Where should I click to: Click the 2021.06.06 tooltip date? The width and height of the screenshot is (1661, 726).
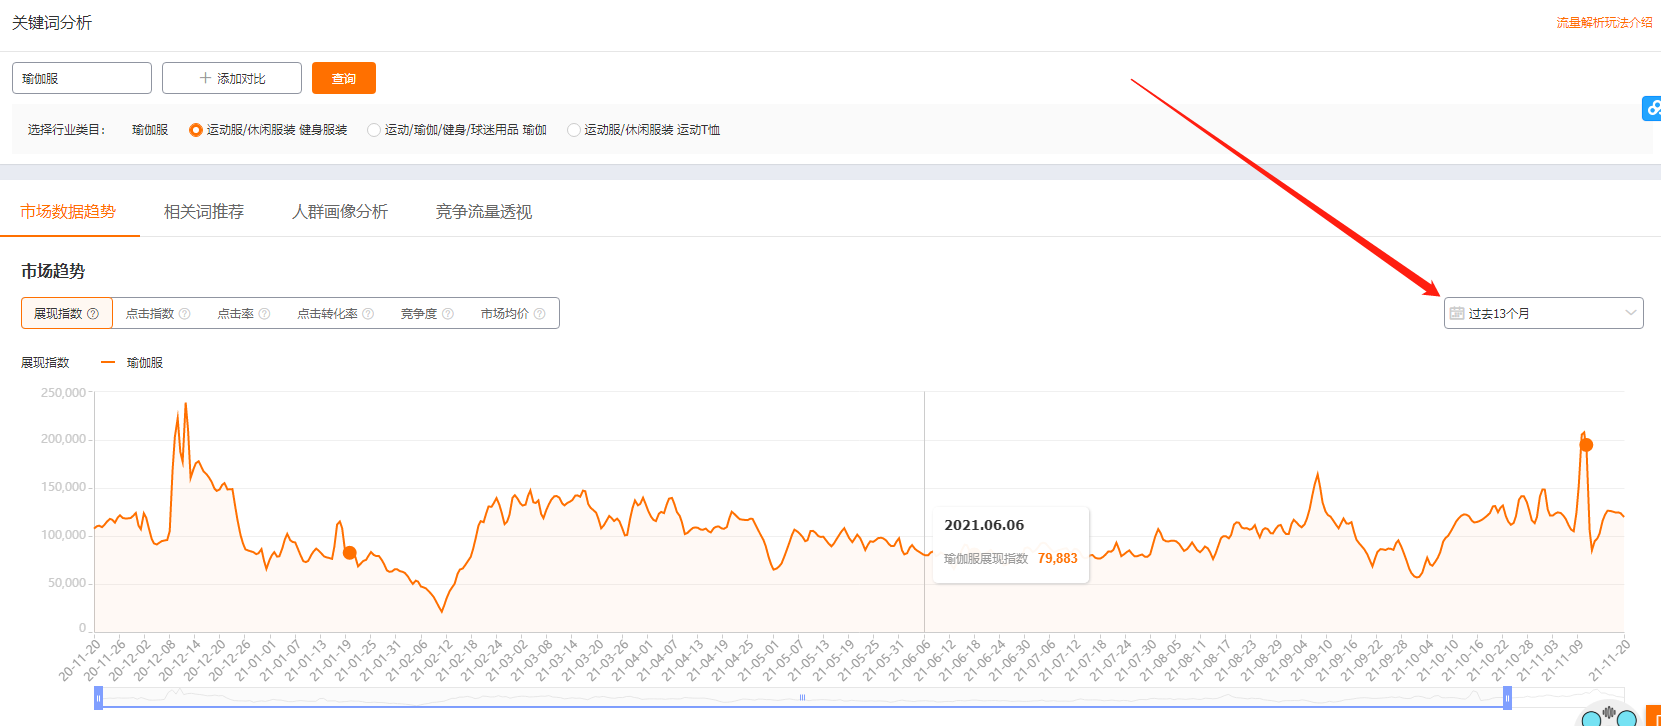pyautogui.click(x=984, y=525)
